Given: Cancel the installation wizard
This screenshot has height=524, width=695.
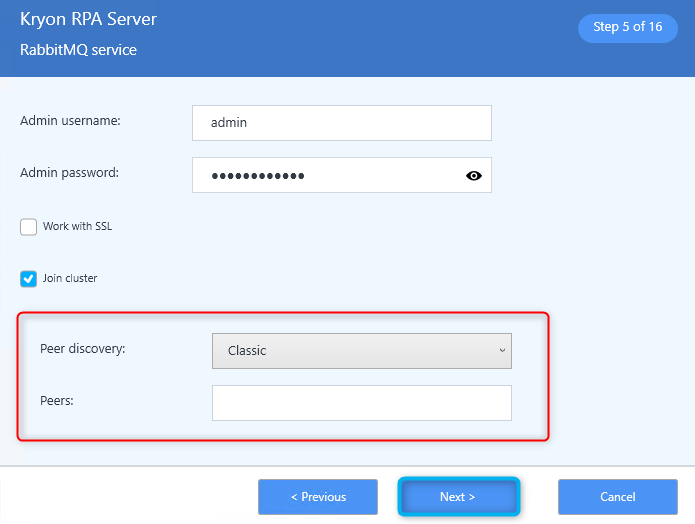Looking at the screenshot, I should click(617, 497).
